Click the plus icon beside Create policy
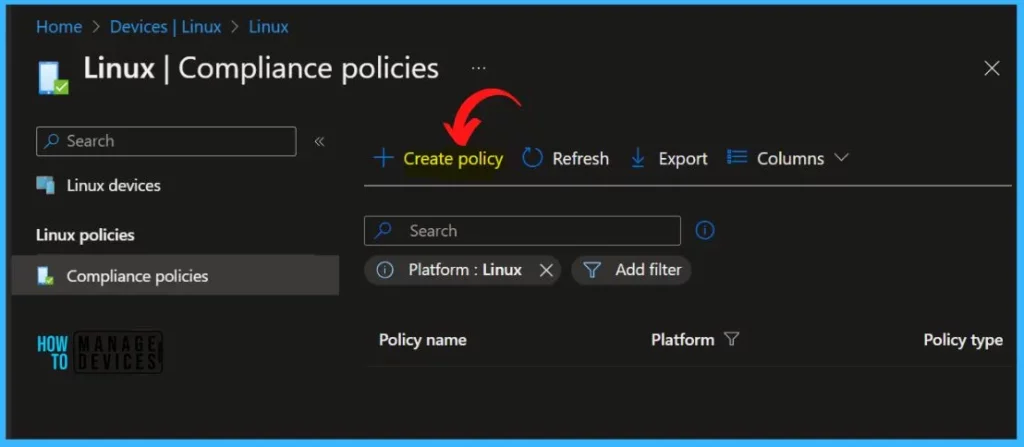The height and width of the screenshot is (447, 1024). 383,158
